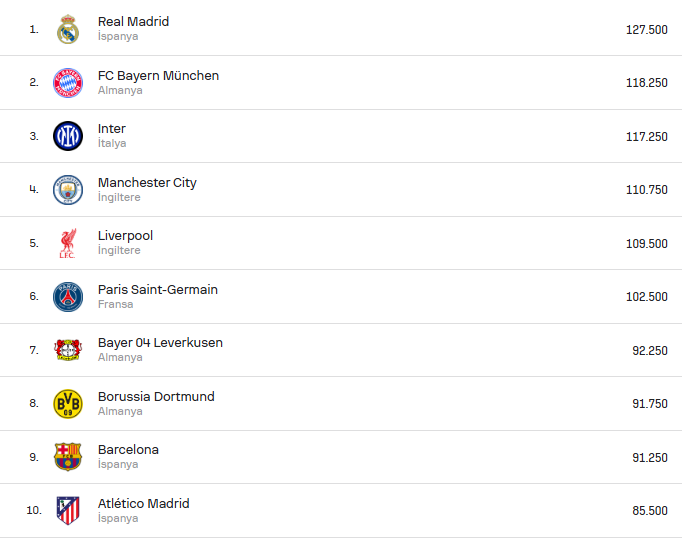Click the Liverpool LFC logo
The height and width of the screenshot is (538, 682).
coord(68,243)
